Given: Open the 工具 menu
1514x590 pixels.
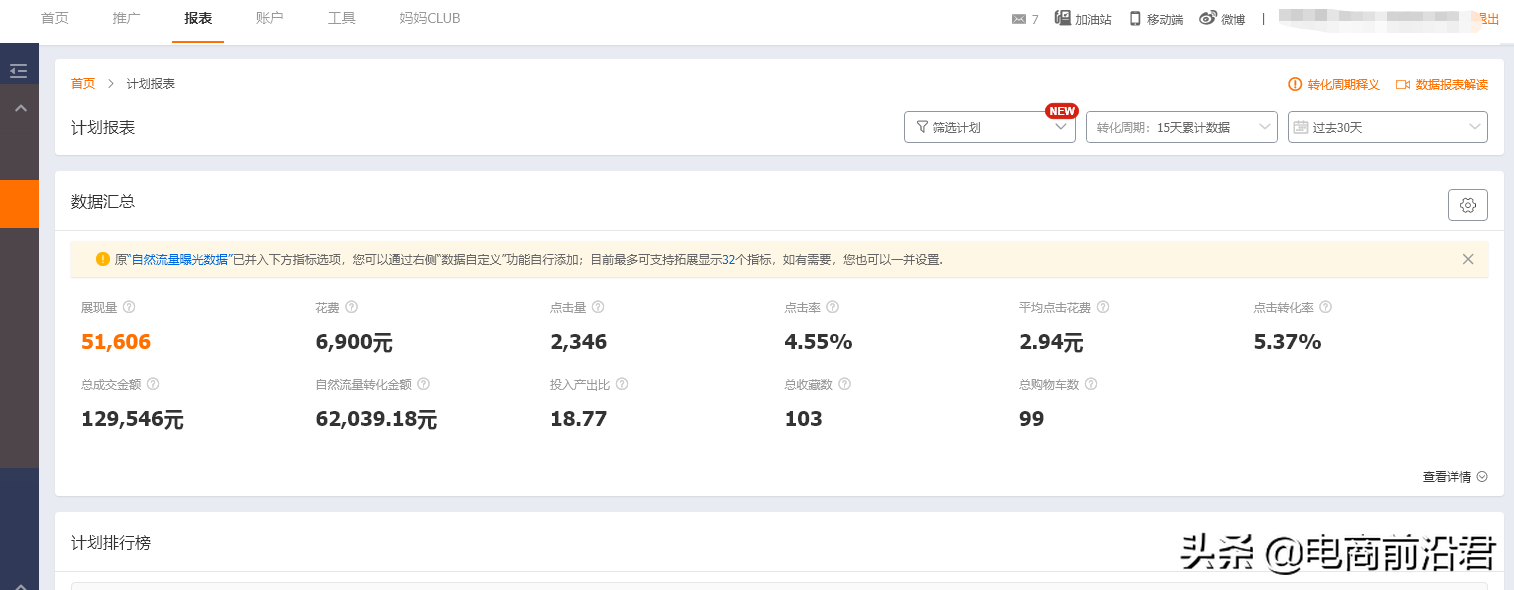Looking at the screenshot, I should click(341, 17).
